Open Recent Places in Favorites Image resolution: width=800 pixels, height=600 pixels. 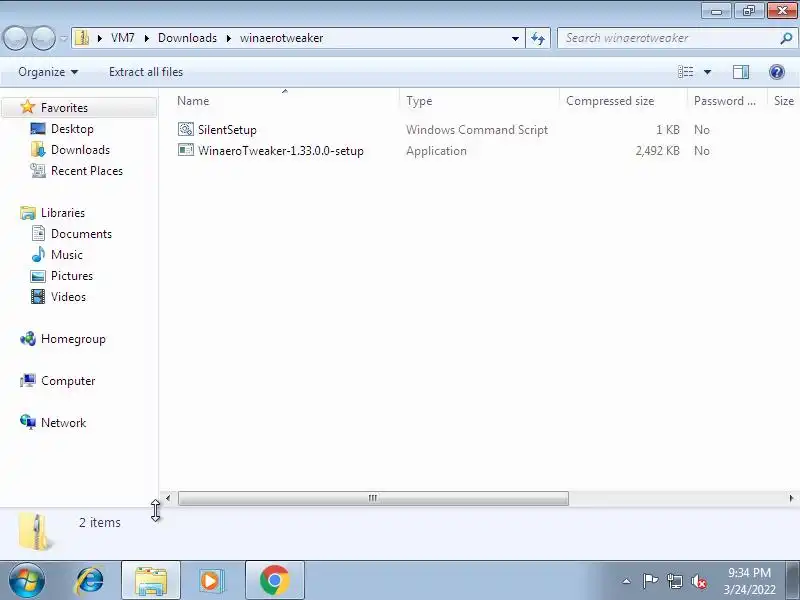[x=87, y=170]
